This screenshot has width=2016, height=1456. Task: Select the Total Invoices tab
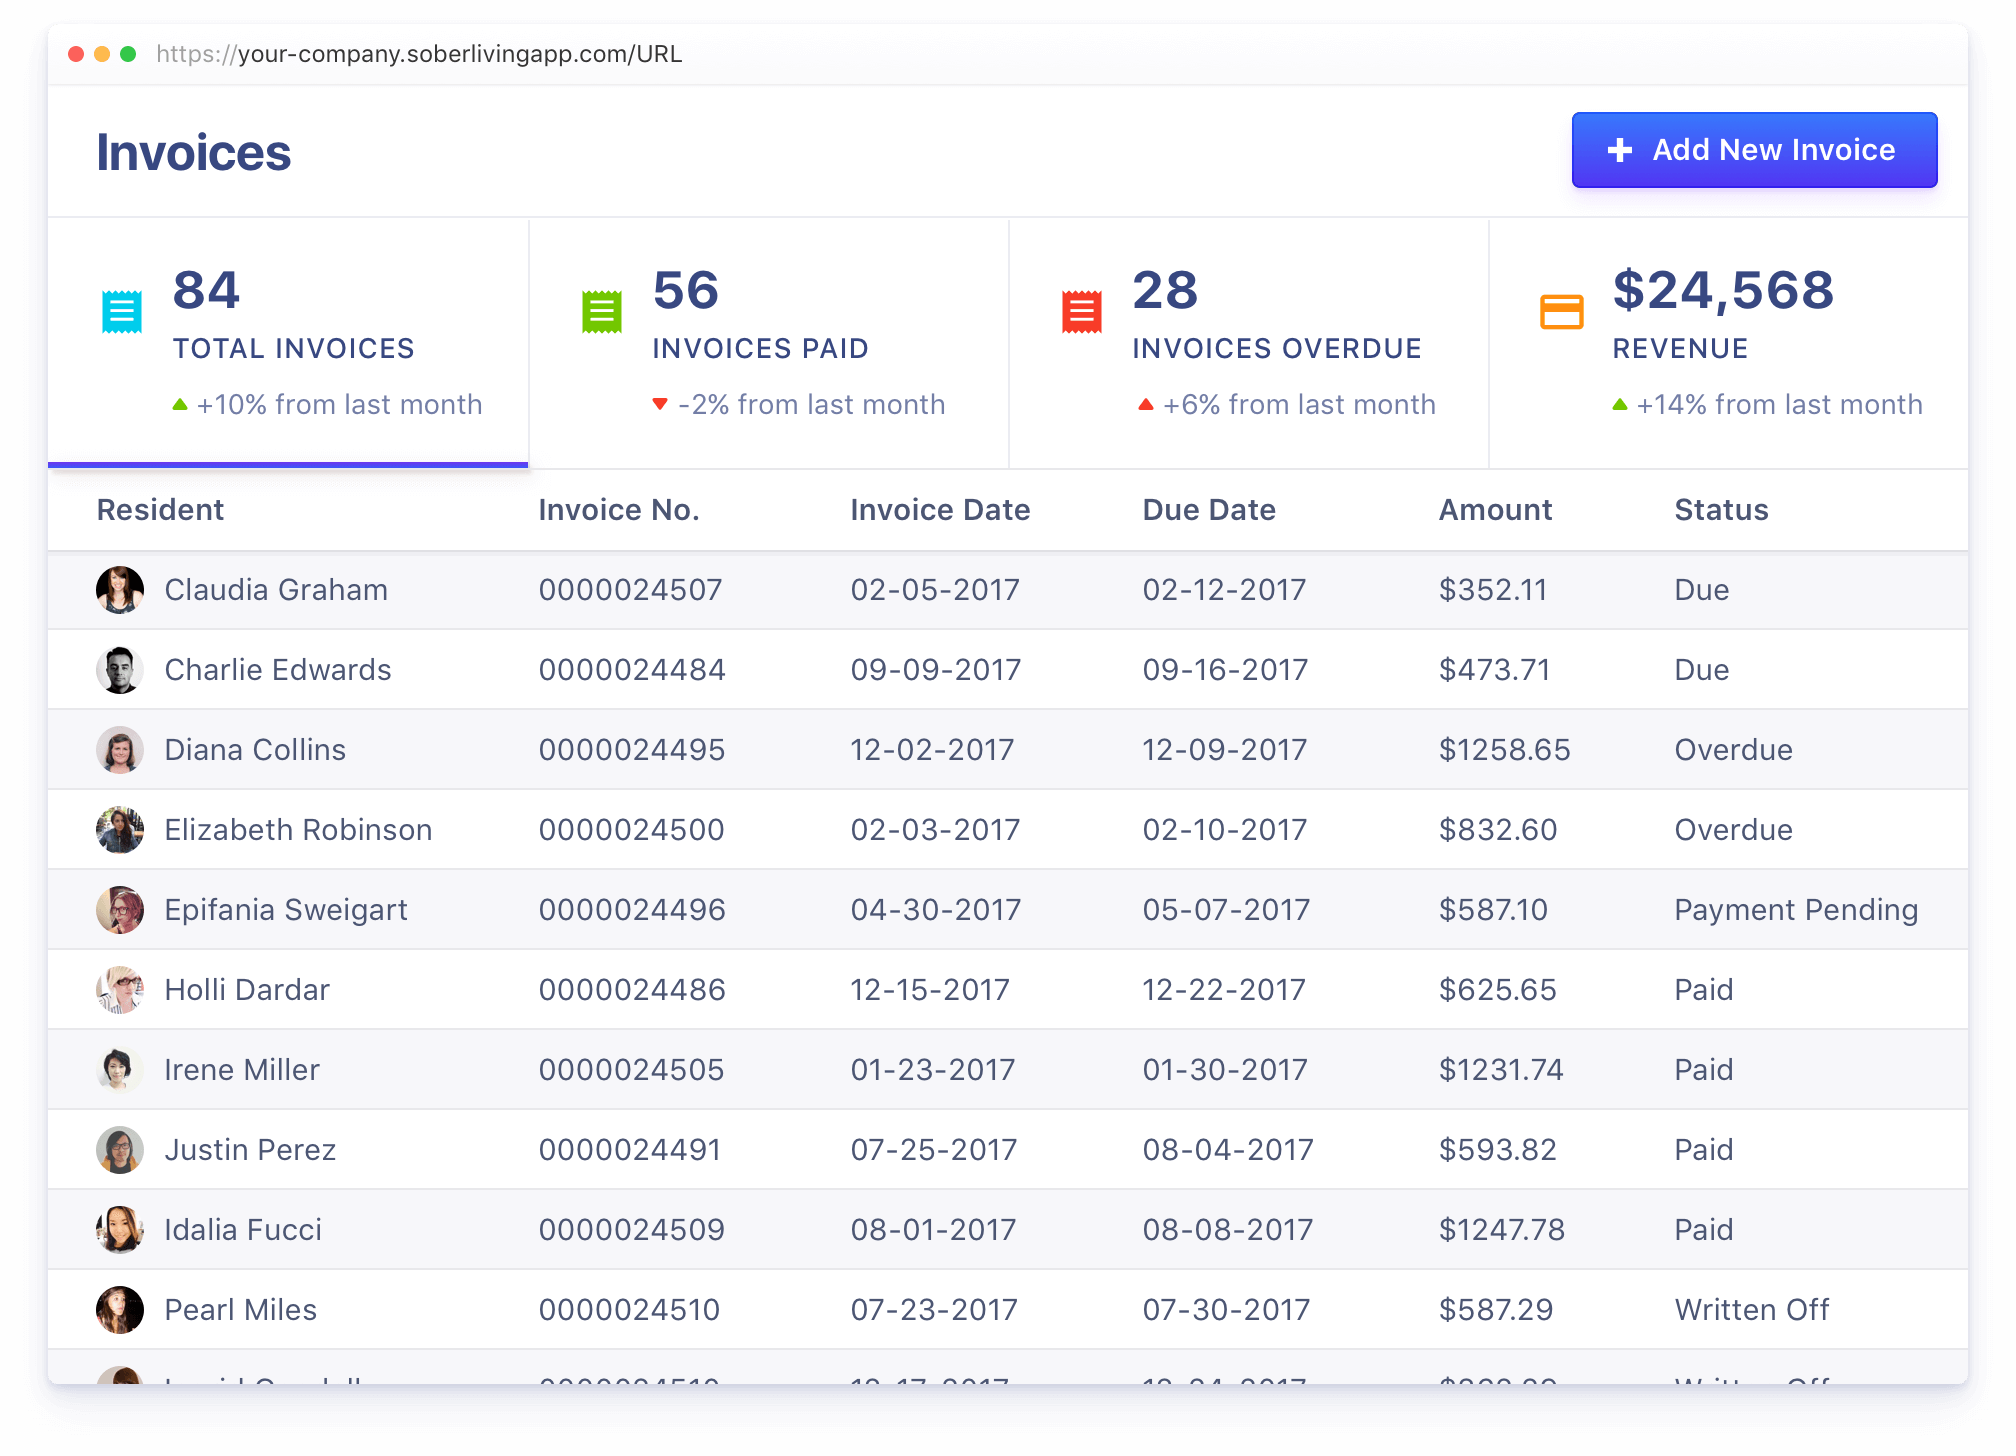pyautogui.click(x=288, y=343)
